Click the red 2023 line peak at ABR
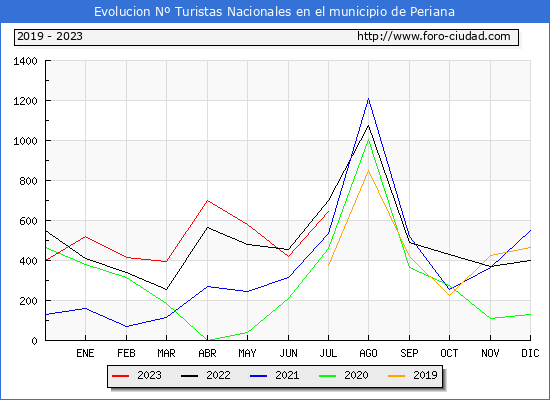The height and width of the screenshot is (400, 550). pos(207,201)
